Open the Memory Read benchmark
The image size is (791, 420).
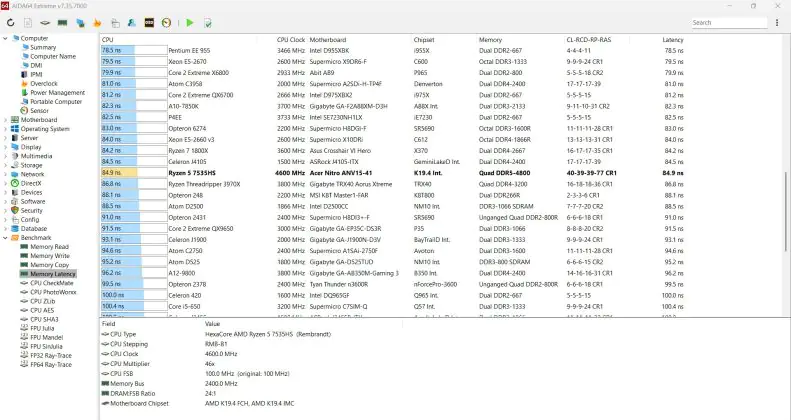click(49, 247)
